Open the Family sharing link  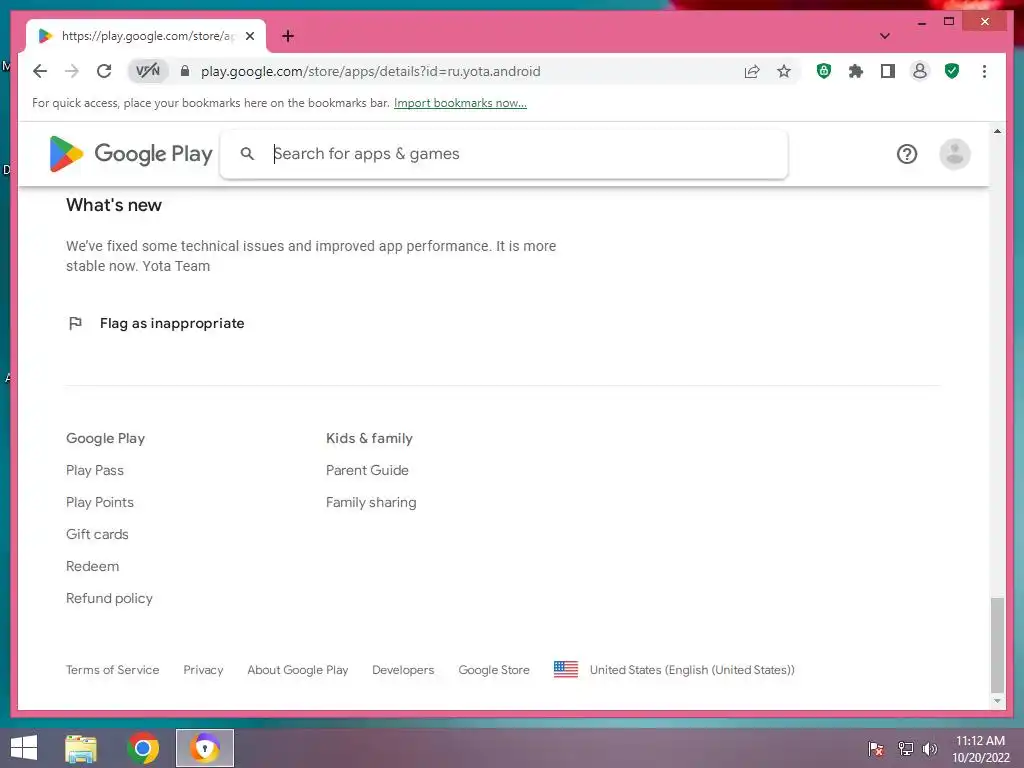point(371,502)
